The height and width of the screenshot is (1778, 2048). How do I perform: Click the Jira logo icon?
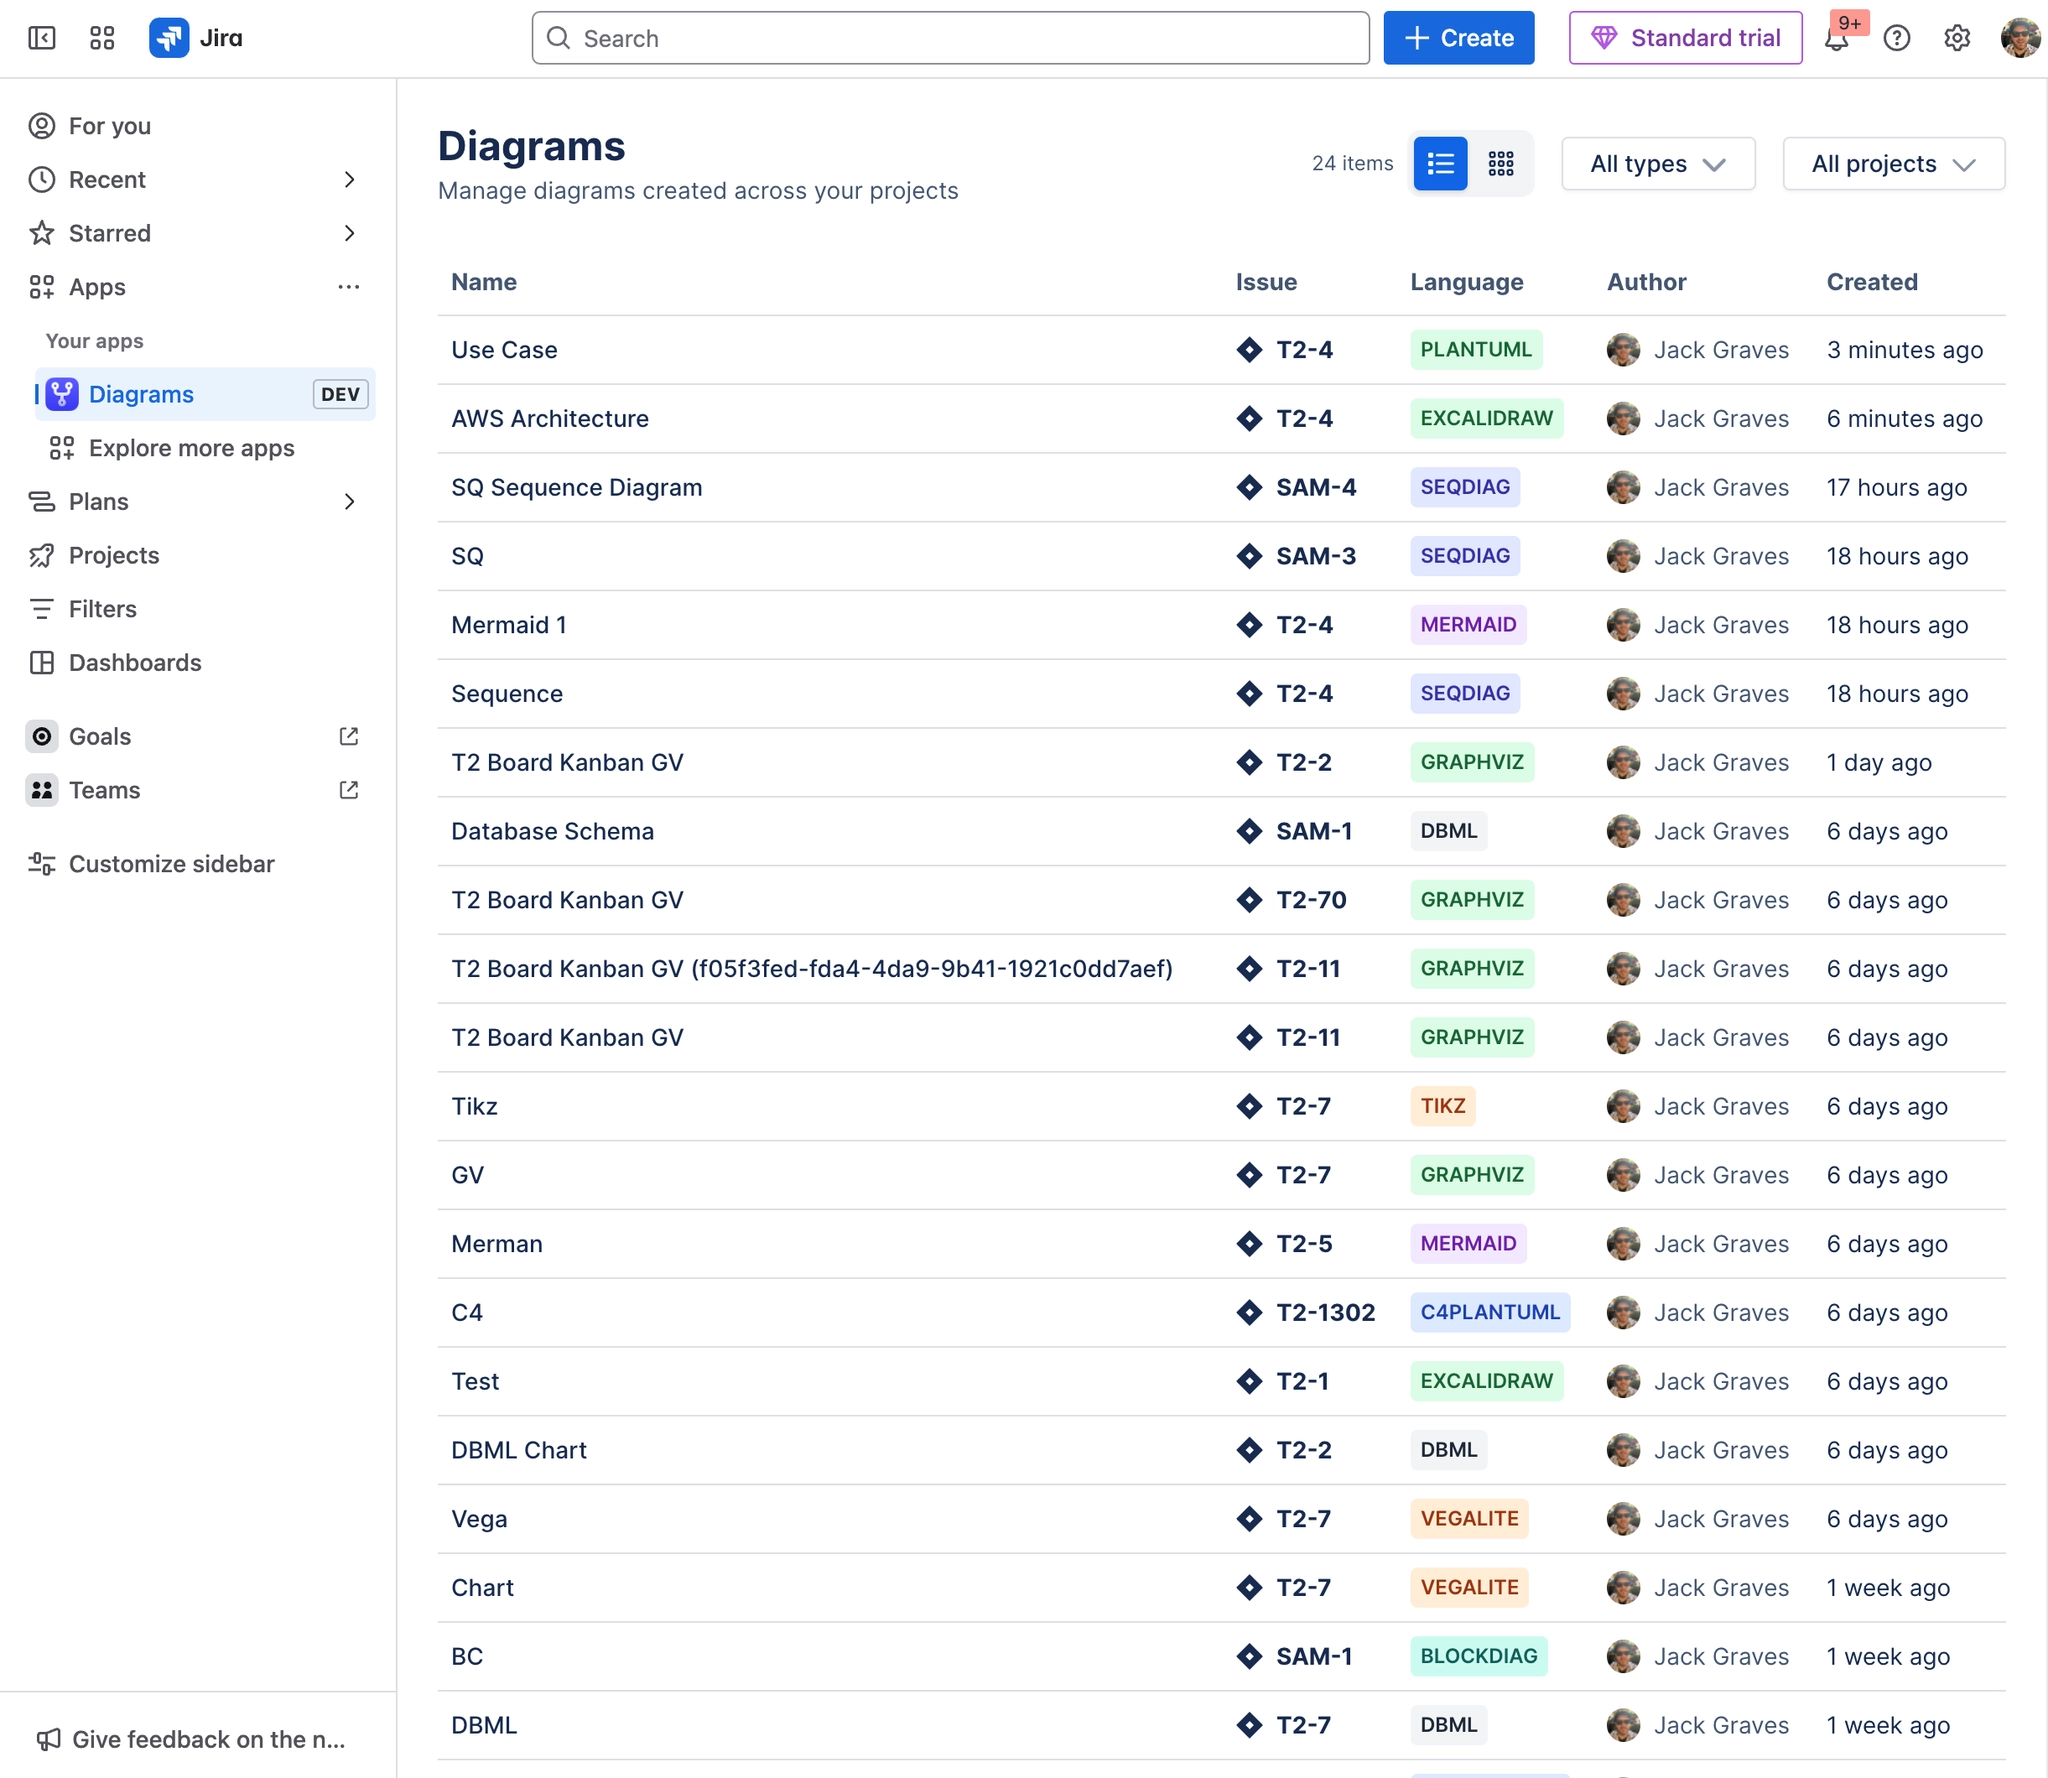[x=169, y=38]
